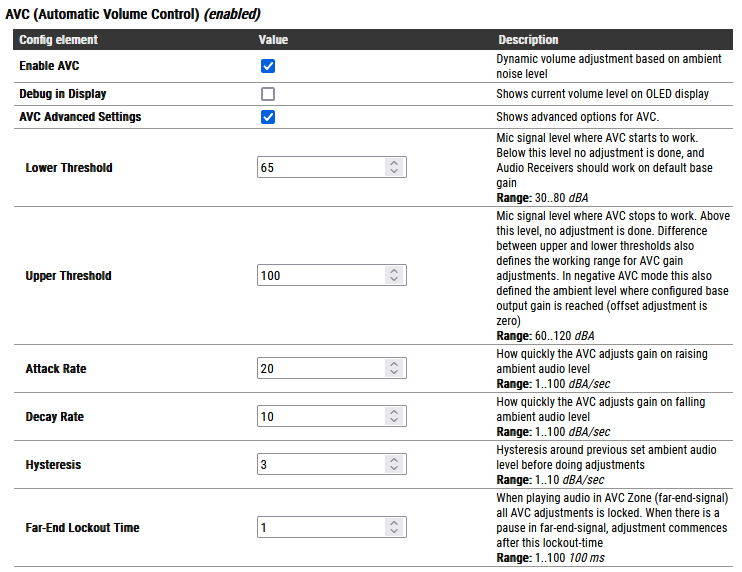Lower Attack Rate using down arrow

[x=394, y=373]
